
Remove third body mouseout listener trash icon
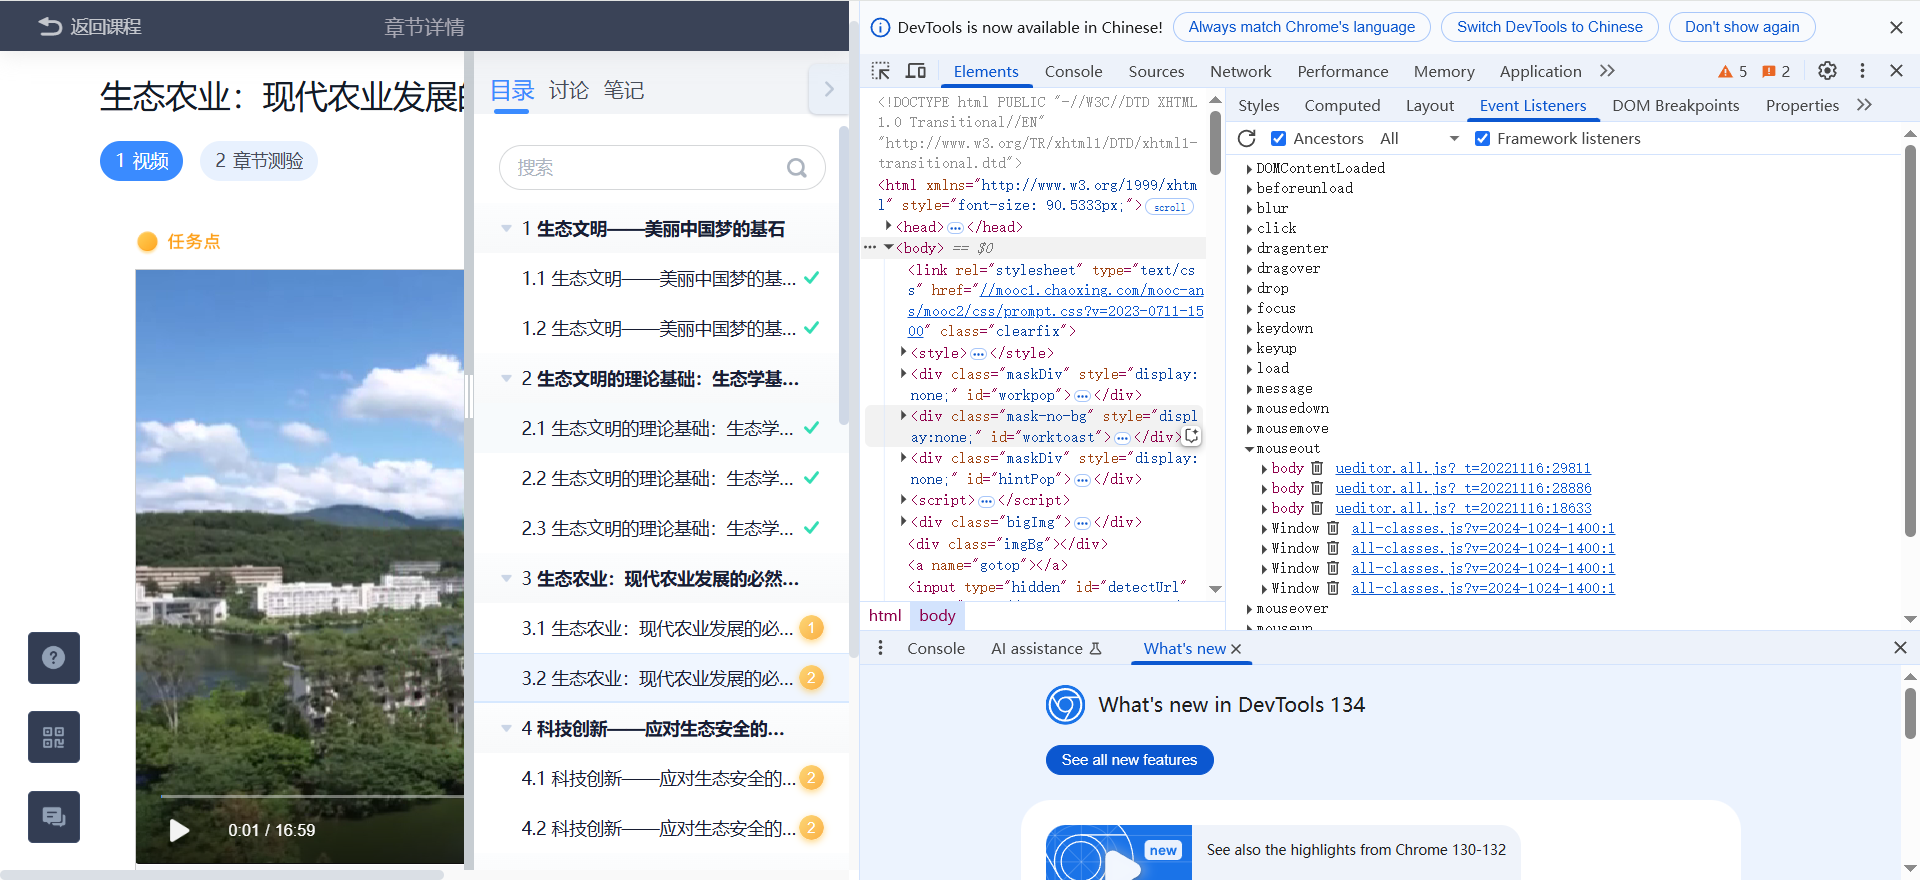point(1317,508)
